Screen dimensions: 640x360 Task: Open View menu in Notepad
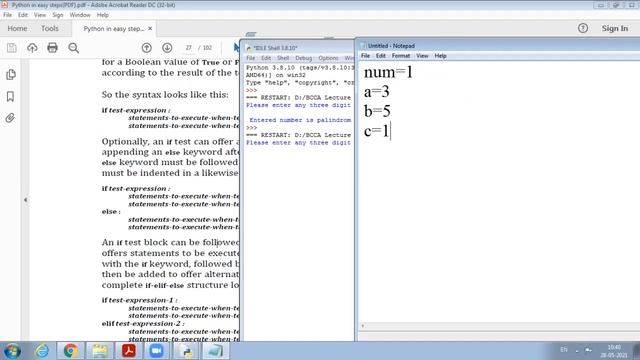pos(422,56)
